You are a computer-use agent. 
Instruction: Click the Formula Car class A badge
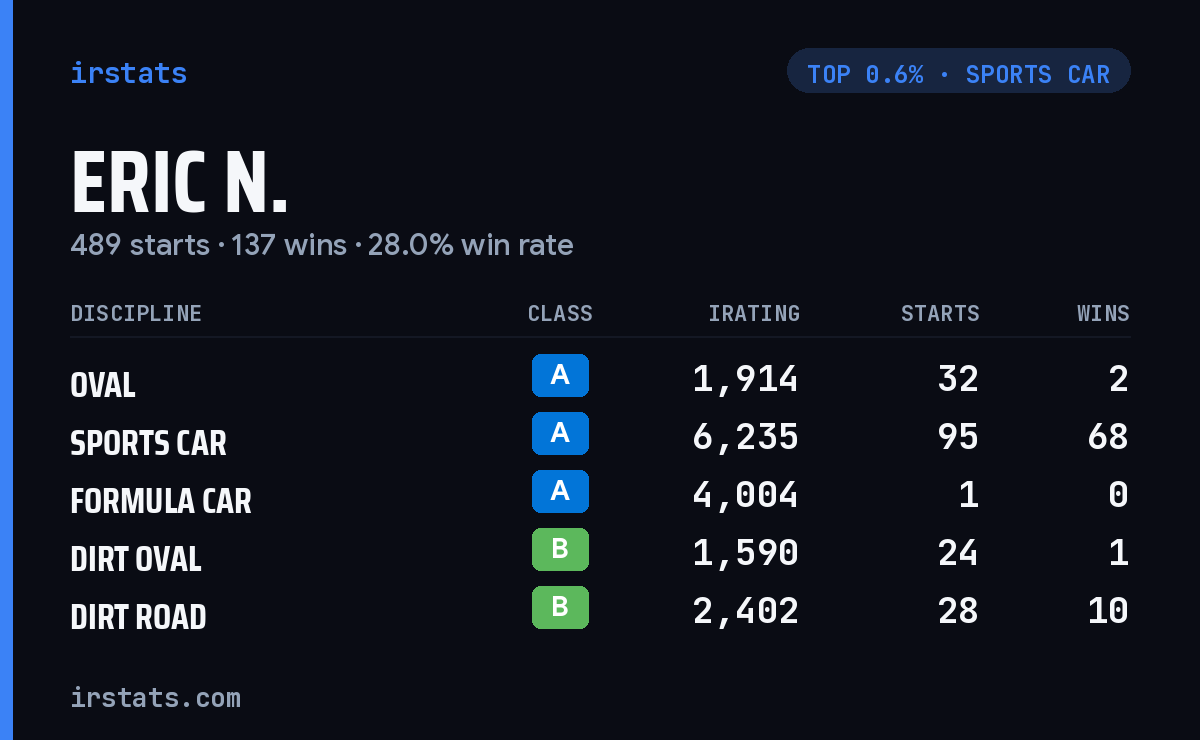pos(560,492)
